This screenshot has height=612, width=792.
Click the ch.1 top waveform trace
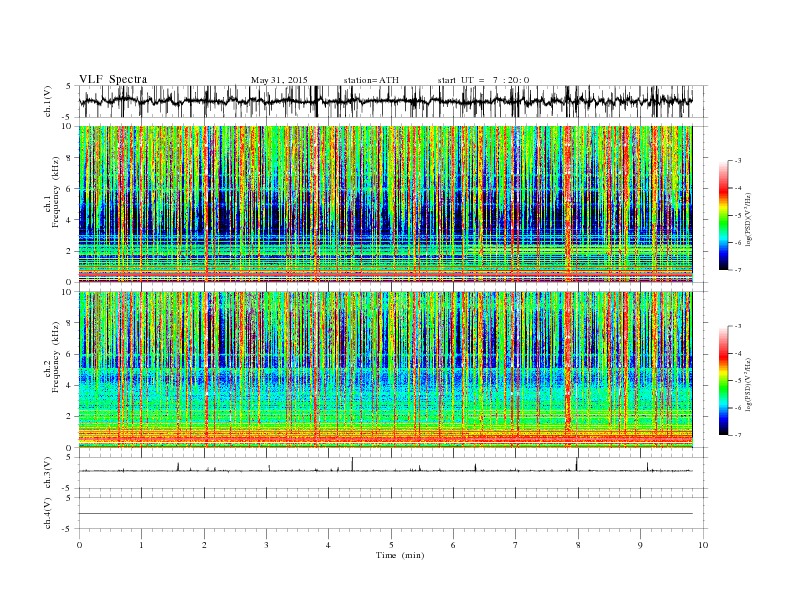pos(385,101)
